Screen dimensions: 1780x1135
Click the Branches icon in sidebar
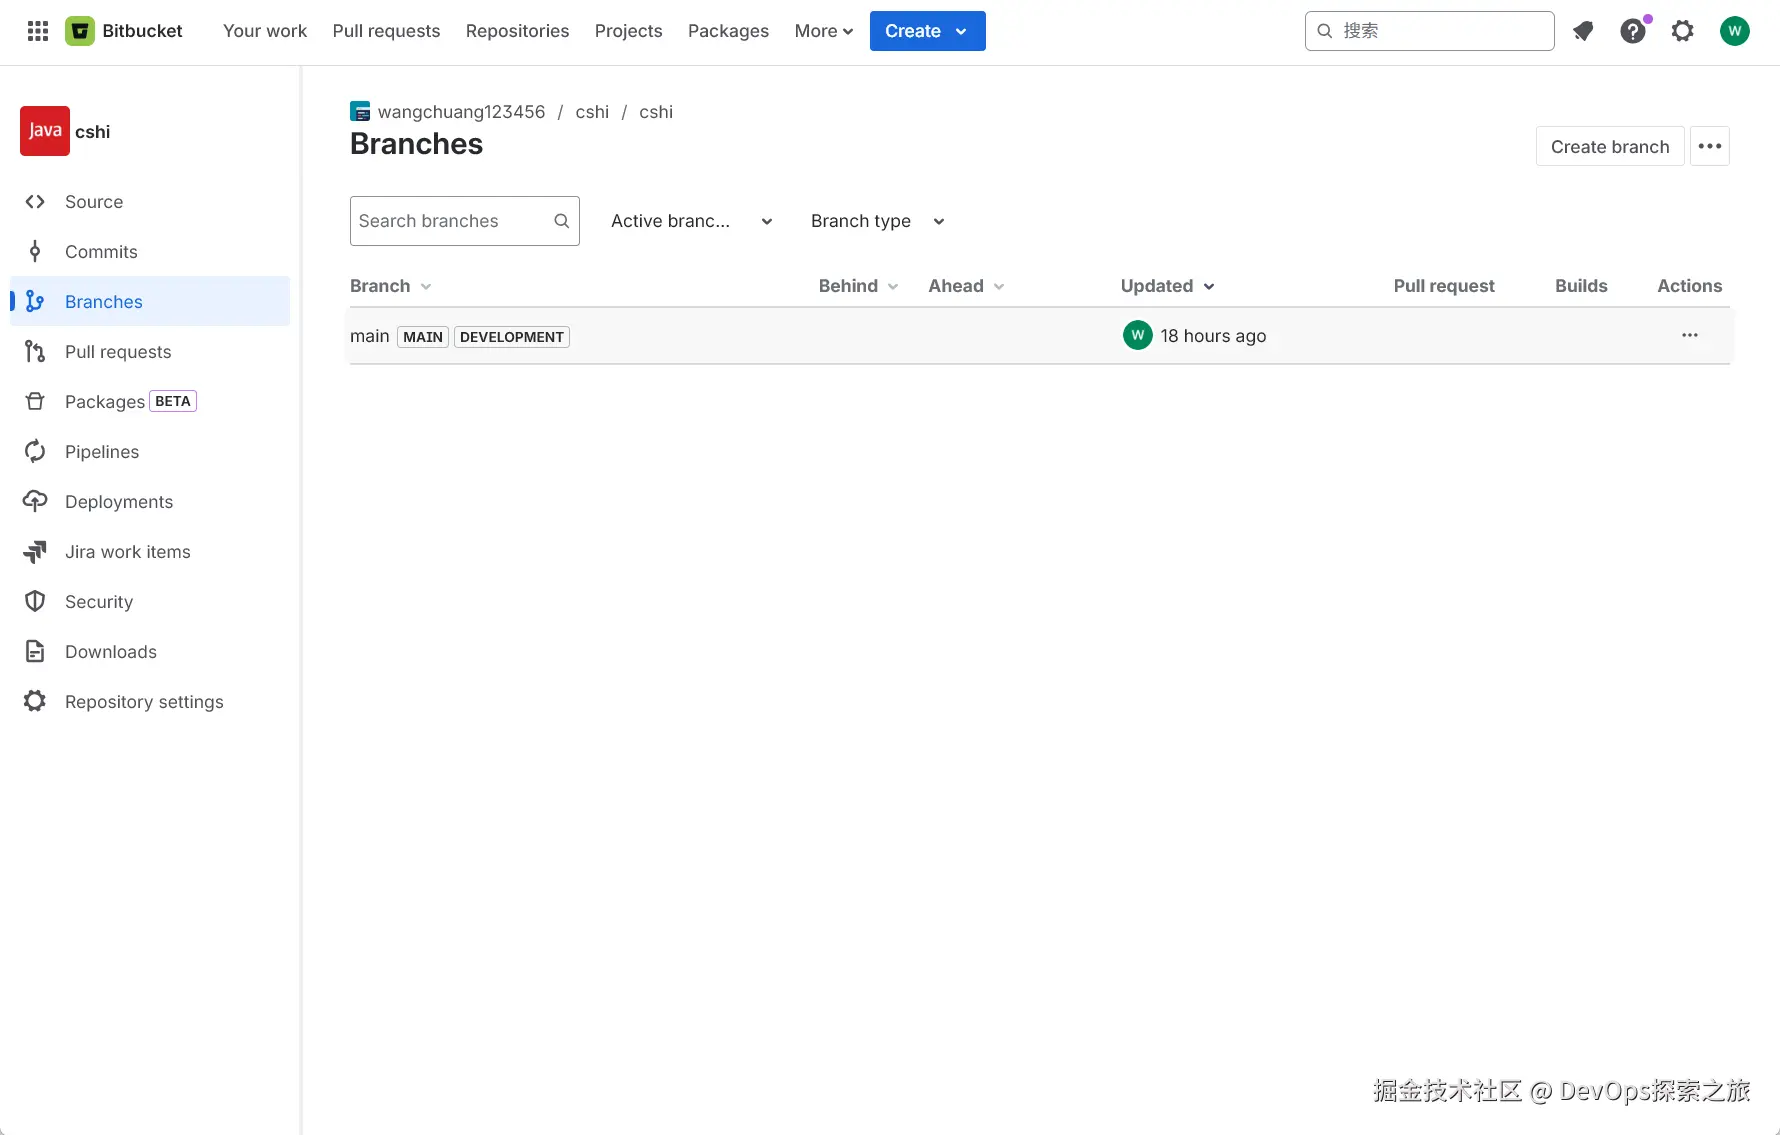(x=35, y=302)
